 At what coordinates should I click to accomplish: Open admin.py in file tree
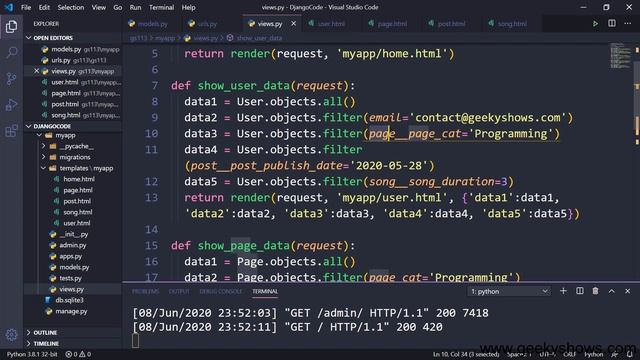(x=73, y=245)
